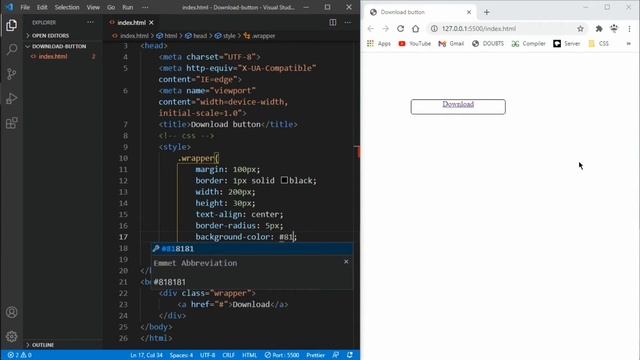Click the feedback icon in status bar
The image size is (640, 360).
pos(336,355)
